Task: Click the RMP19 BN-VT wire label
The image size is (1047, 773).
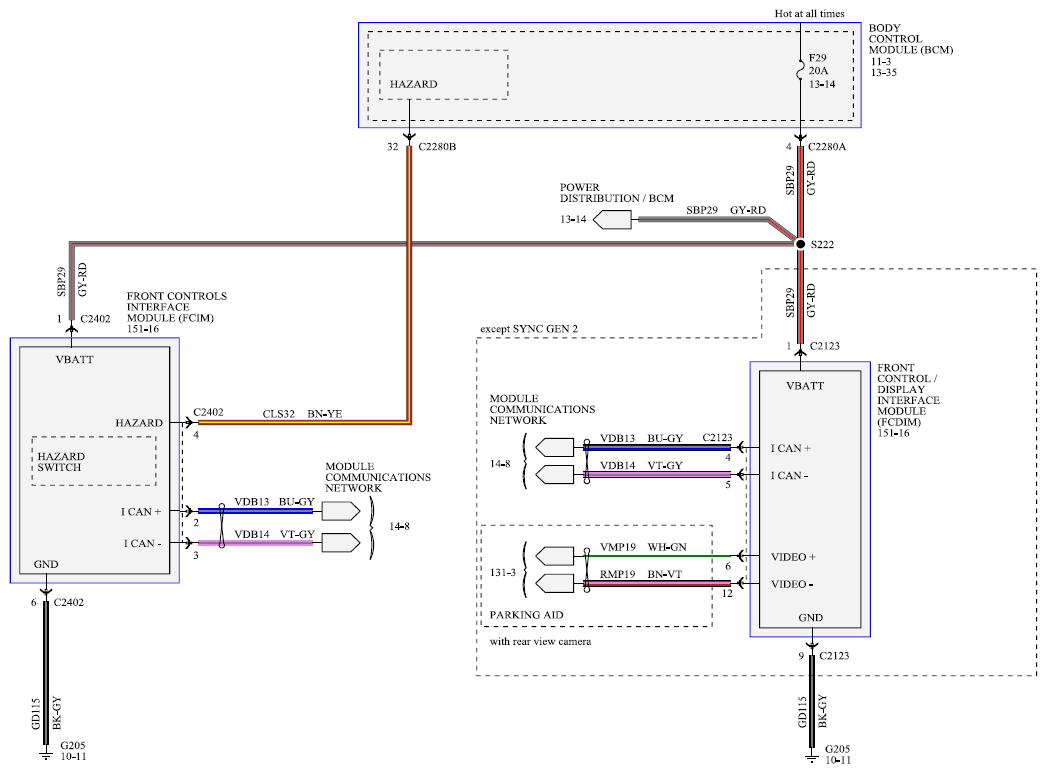Action: pos(641,574)
